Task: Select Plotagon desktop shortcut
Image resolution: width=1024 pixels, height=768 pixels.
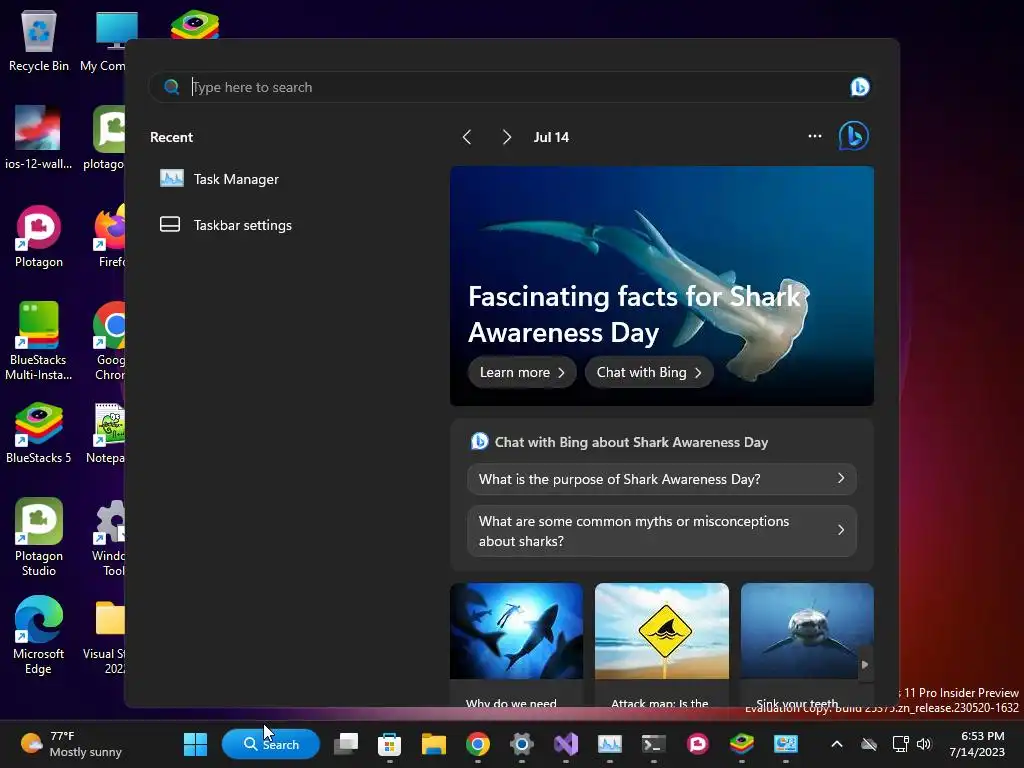Action: coord(39,236)
